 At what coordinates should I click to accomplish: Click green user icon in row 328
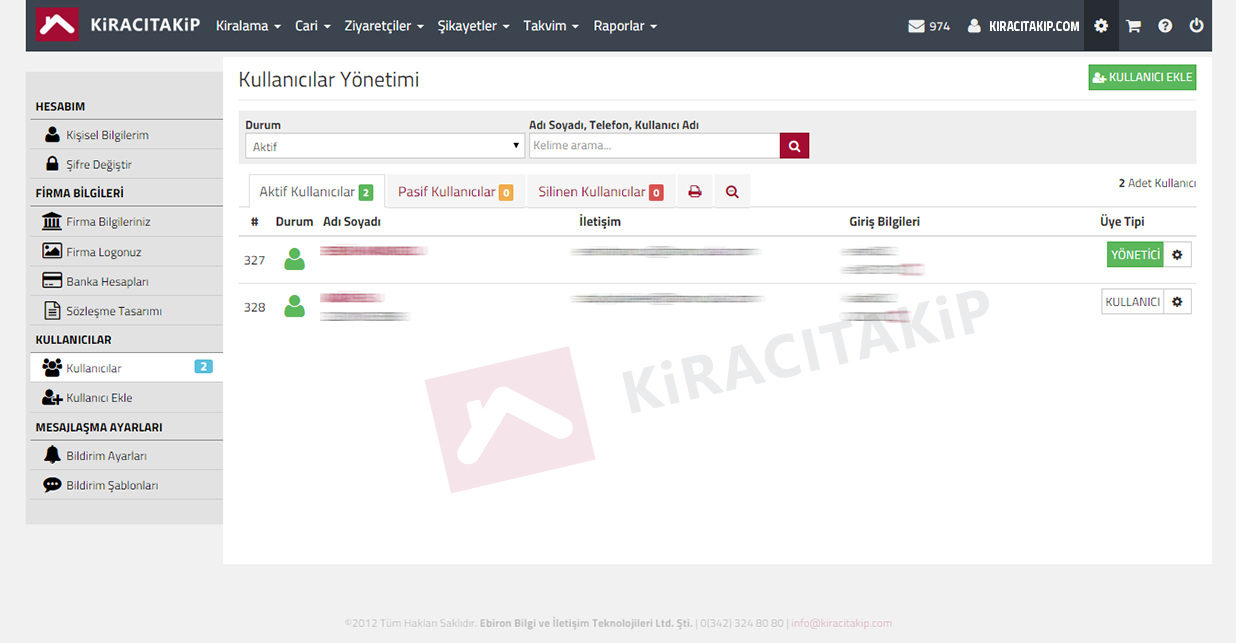pos(294,306)
